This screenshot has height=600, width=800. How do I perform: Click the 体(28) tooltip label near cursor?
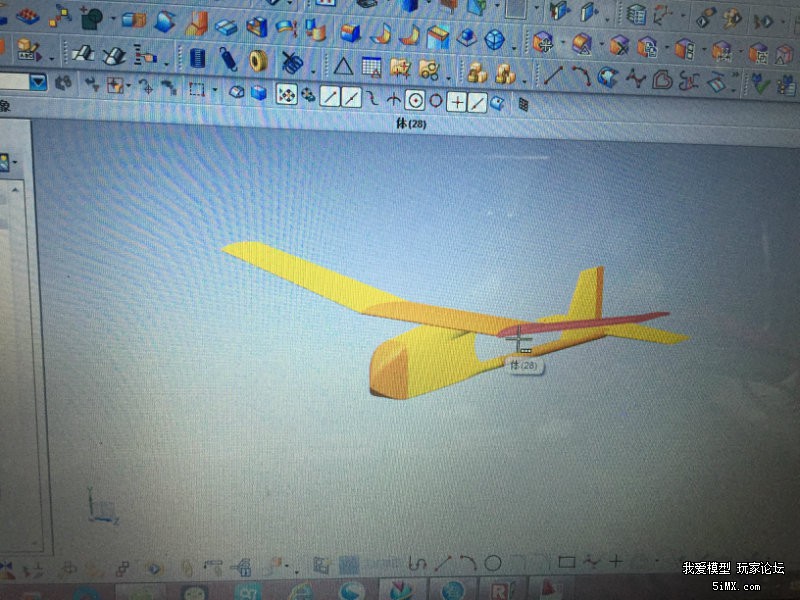coord(523,366)
